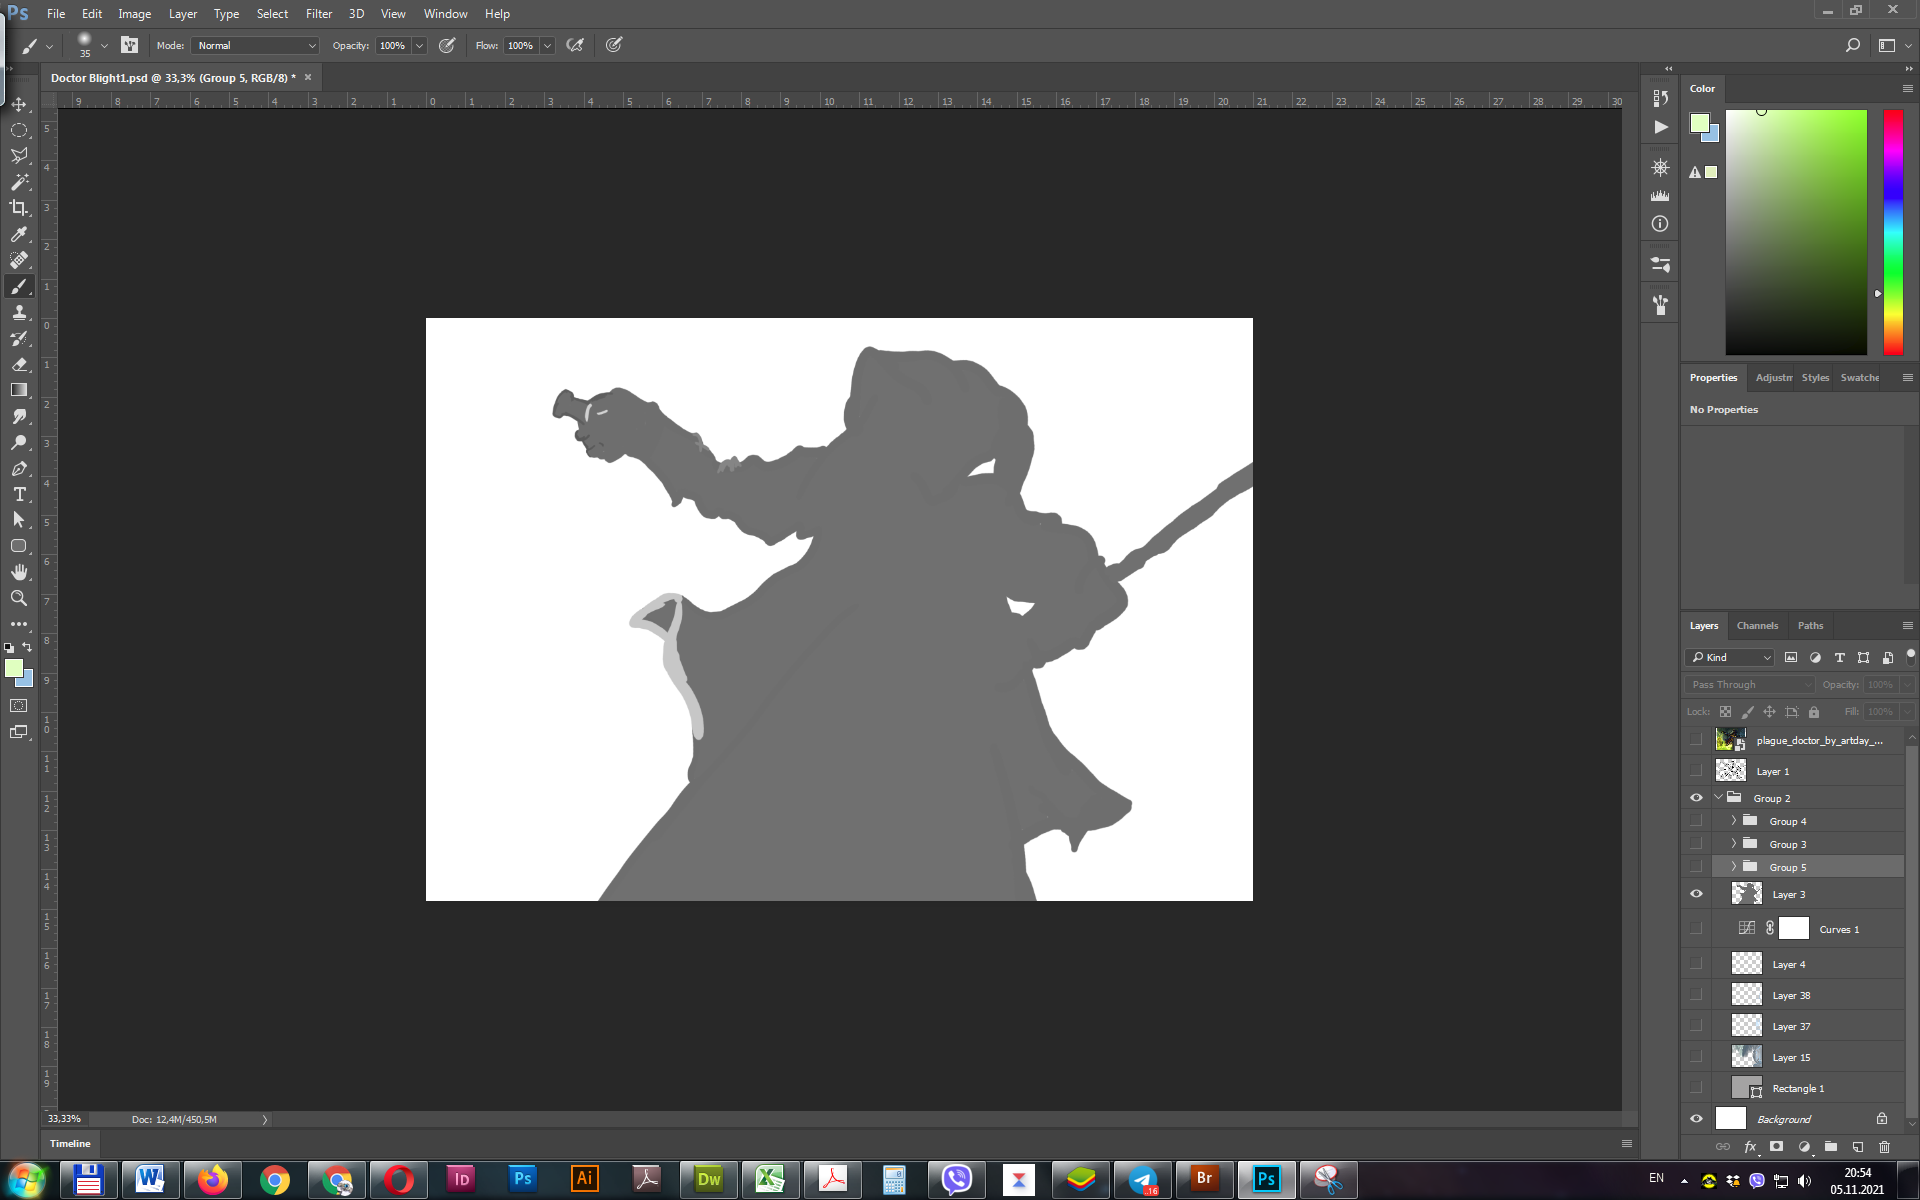Delete layer with trash icon

[x=1884, y=1147]
